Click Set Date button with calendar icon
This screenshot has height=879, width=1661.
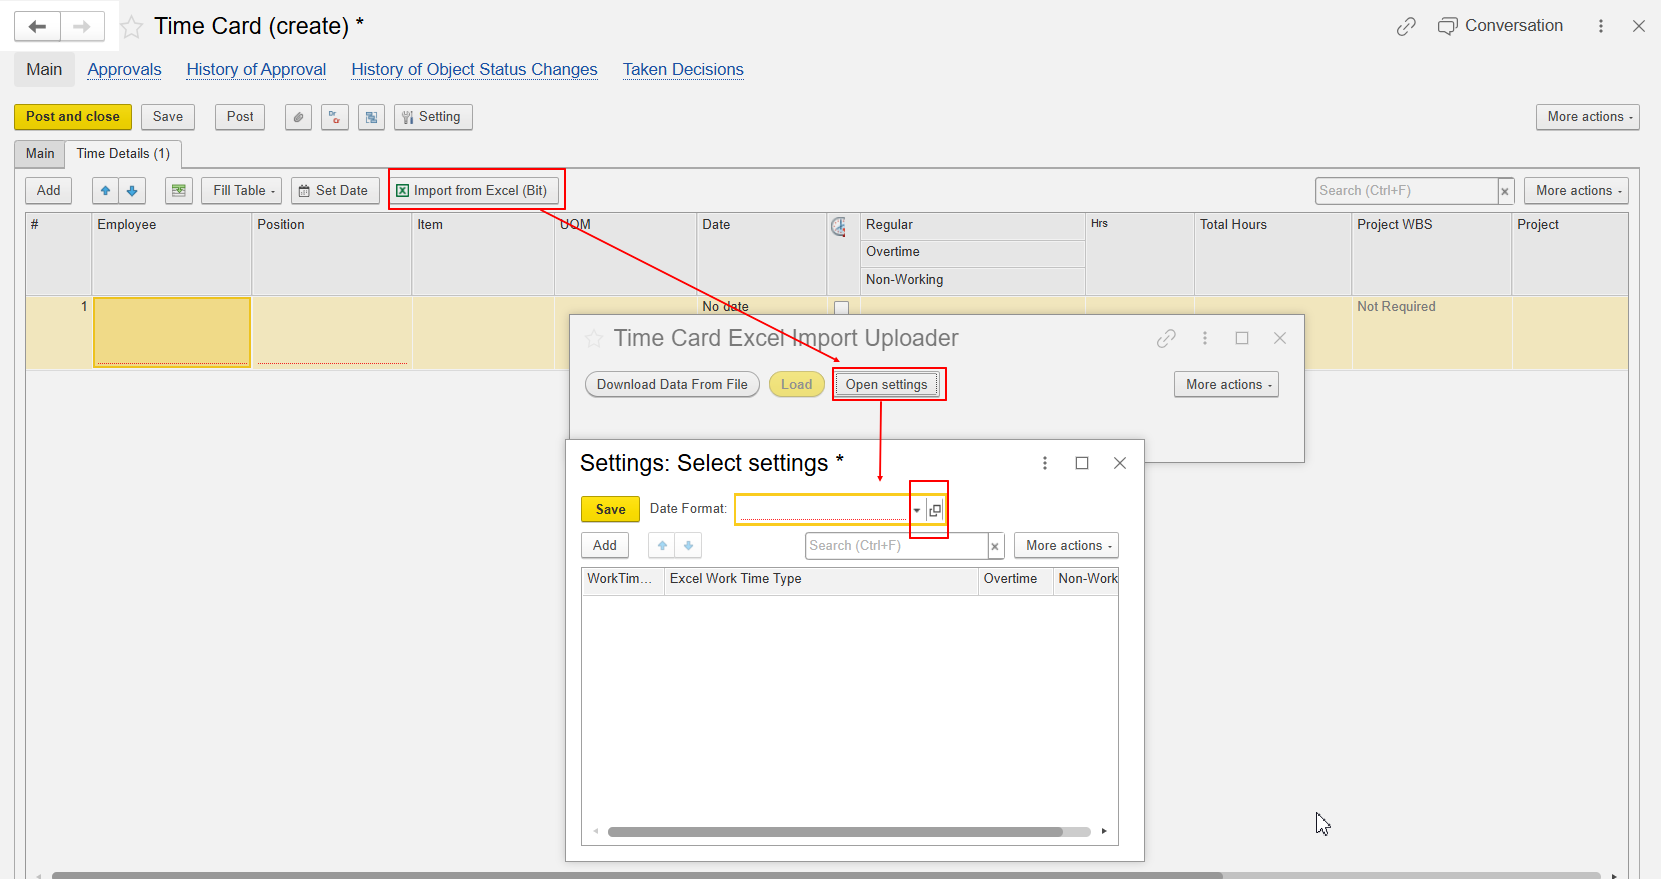pos(335,191)
